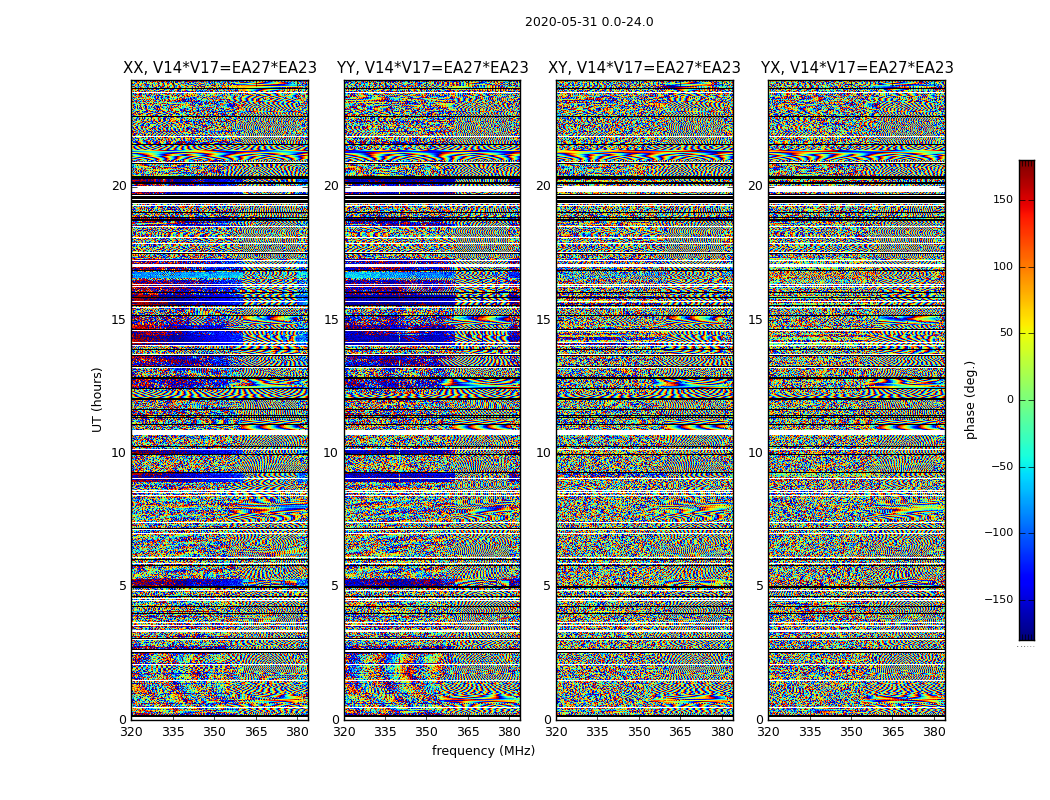Click the "15" UT tick on YX panel
1050x800 pixels.
tap(756, 319)
